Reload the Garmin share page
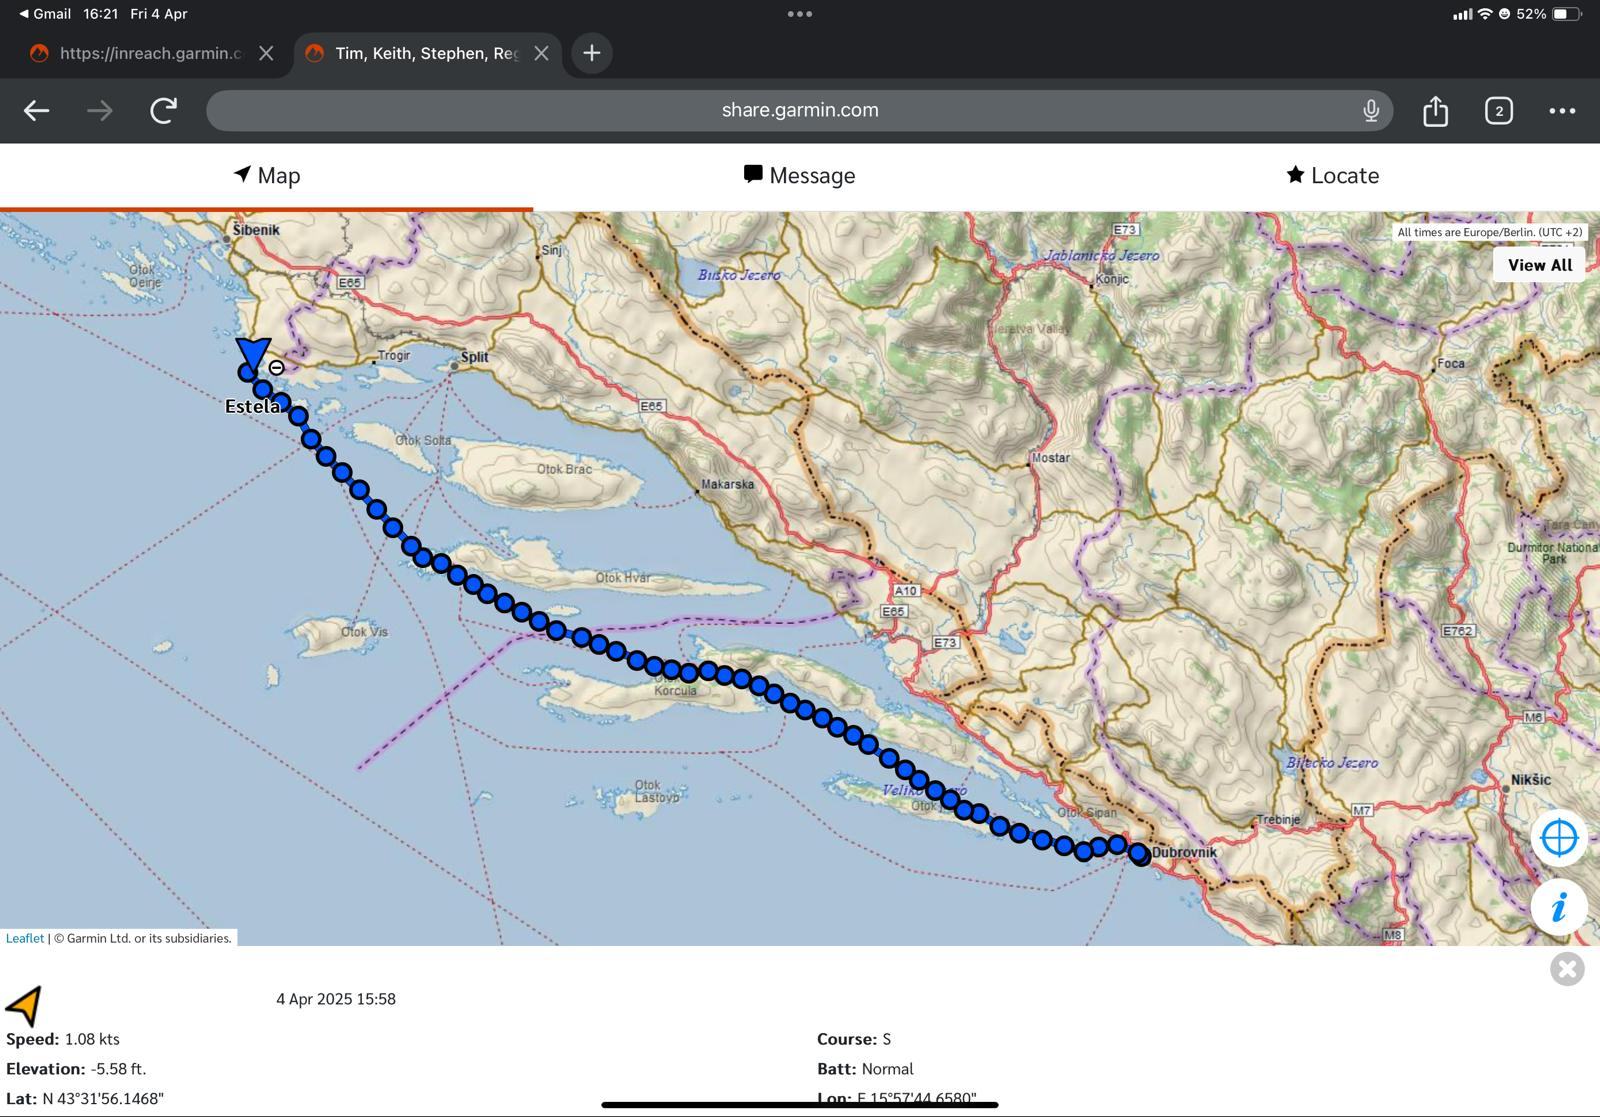 (163, 111)
